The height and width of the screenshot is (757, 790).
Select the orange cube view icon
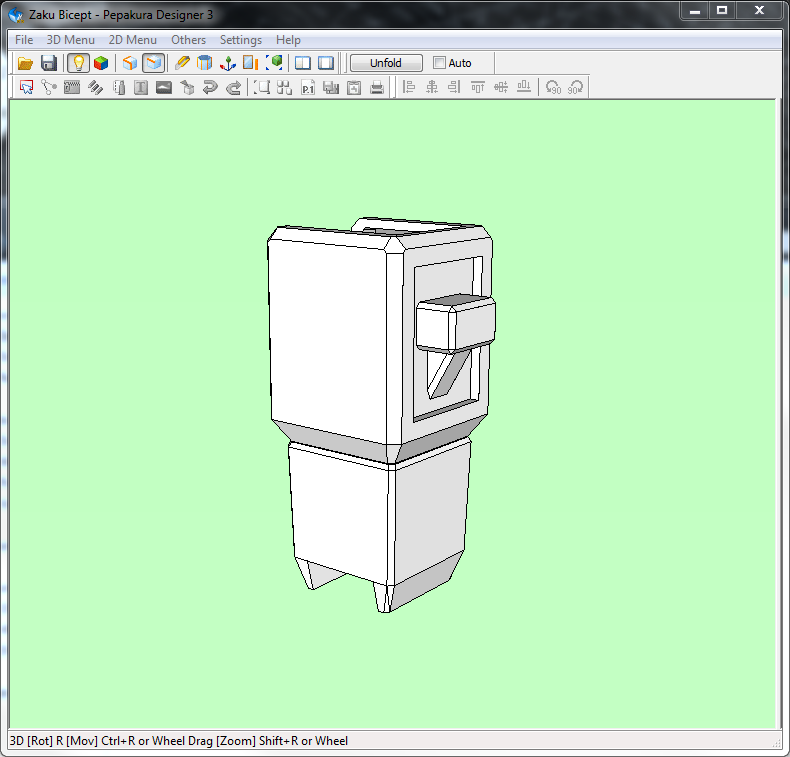(130, 63)
